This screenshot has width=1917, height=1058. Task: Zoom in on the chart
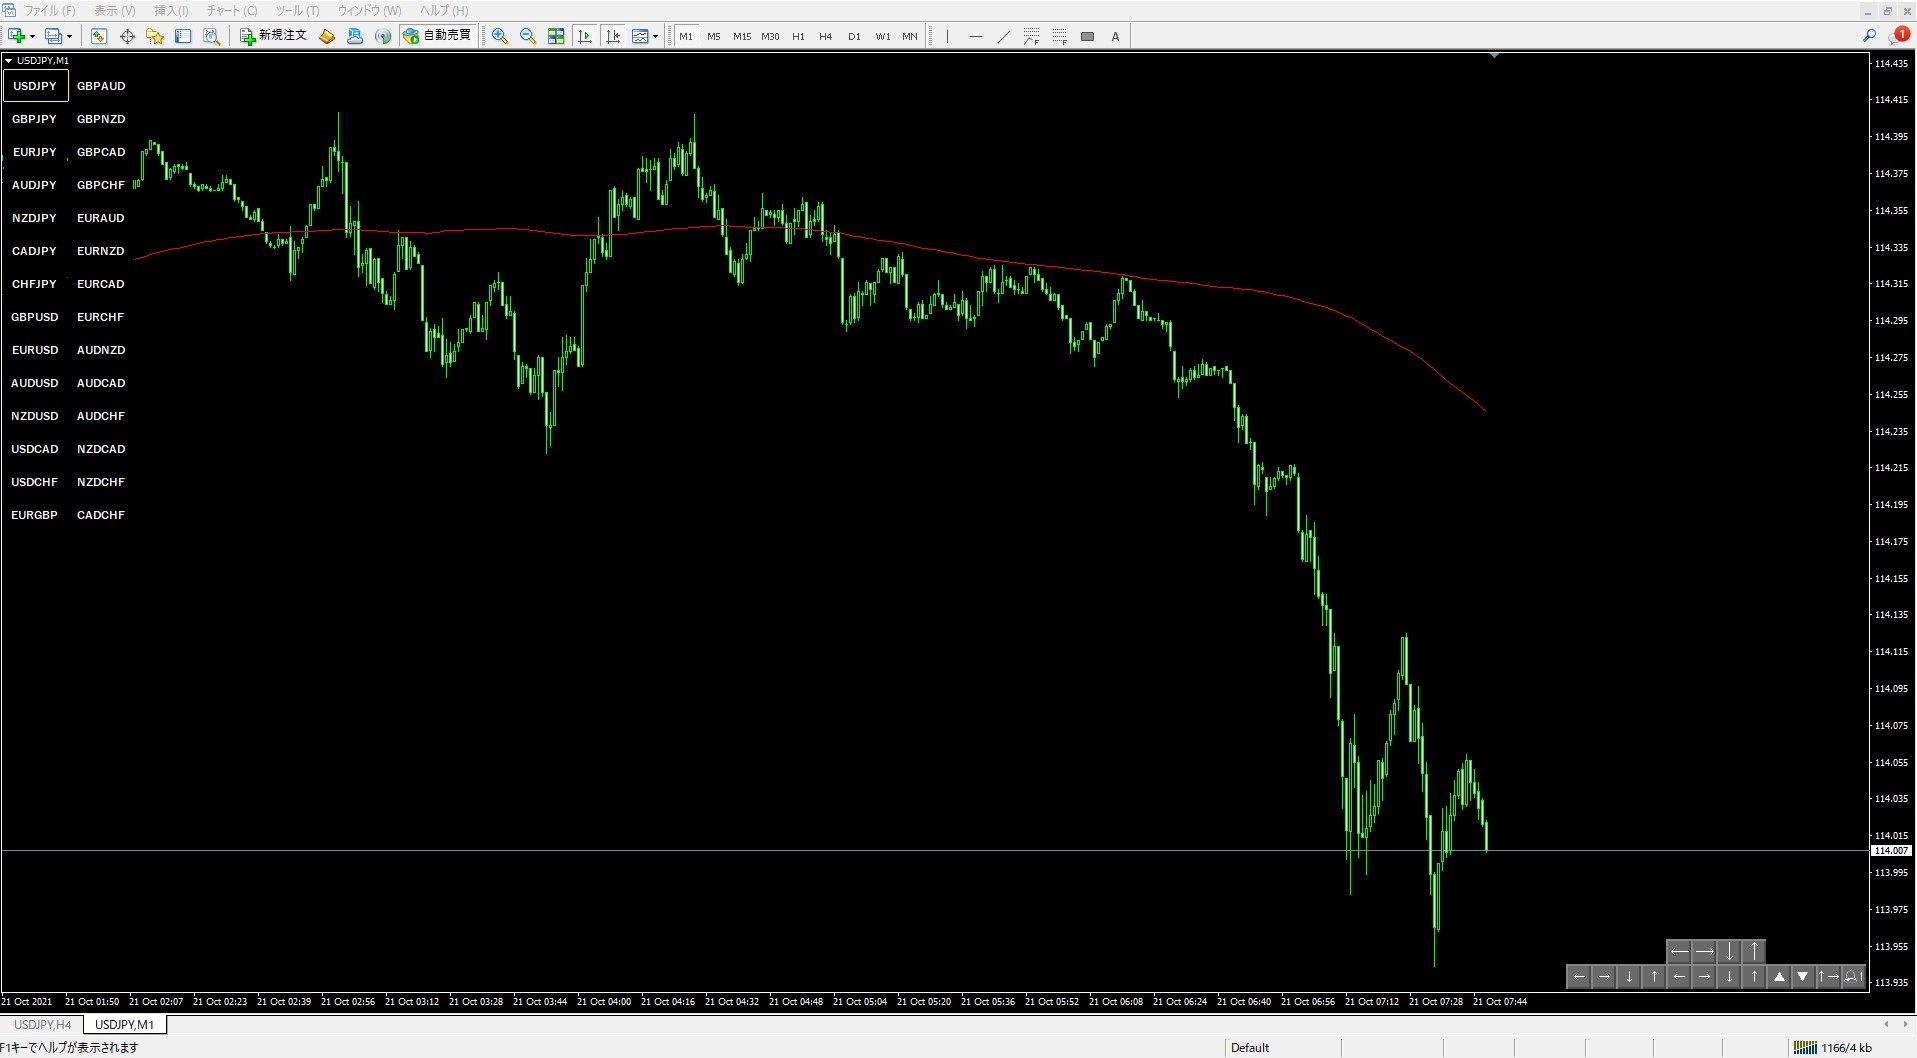tap(500, 36)
